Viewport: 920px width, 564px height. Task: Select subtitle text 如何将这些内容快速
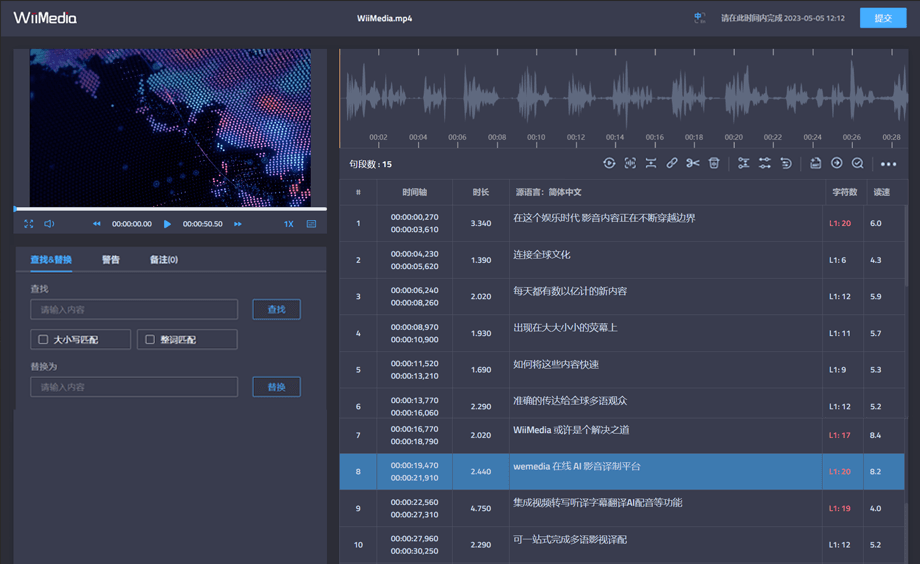click(x=556, y=364)
